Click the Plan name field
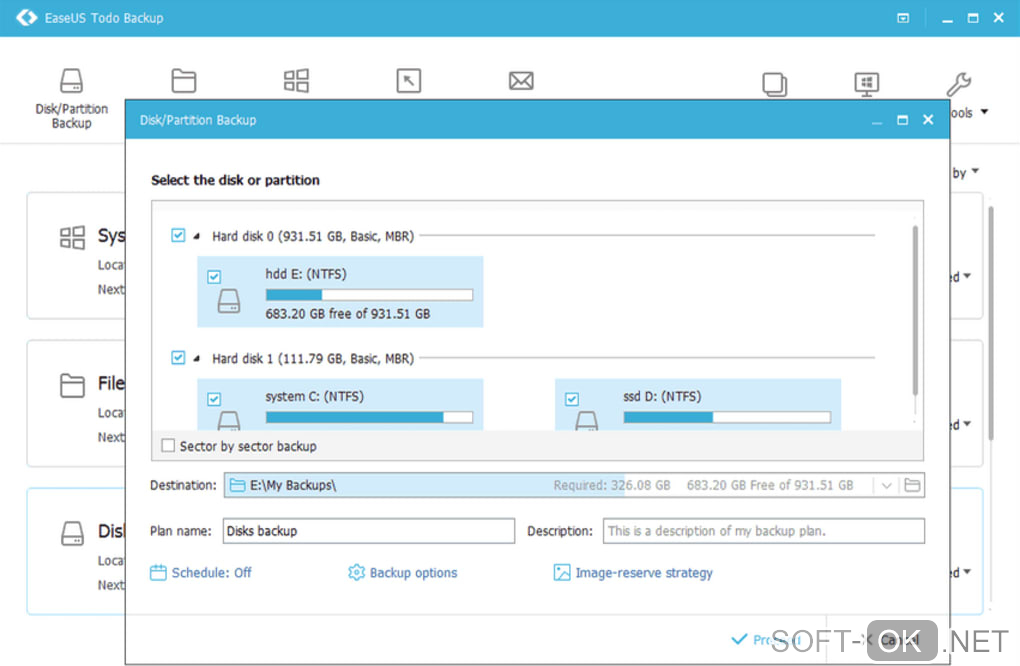The width and height of the screenshot is (1020, 666). 369,531
